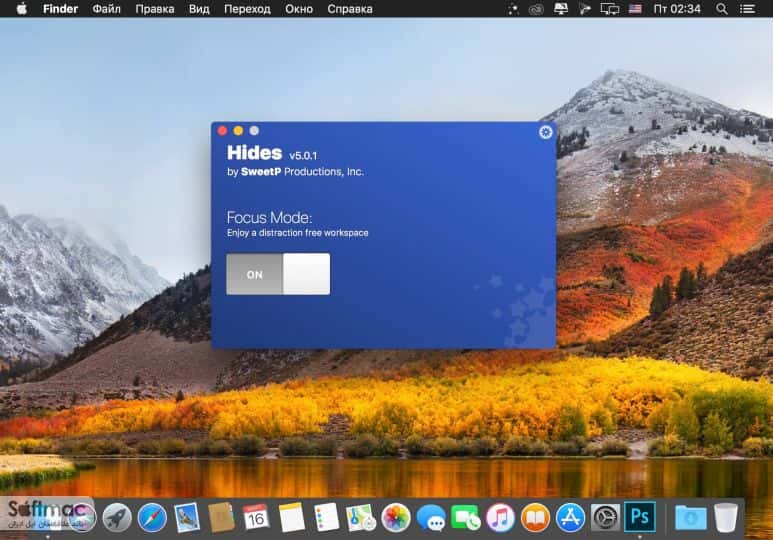Click the arrow-shaped menu bar icon
This screenshot has width=773, height=540.
click(585, 9)
